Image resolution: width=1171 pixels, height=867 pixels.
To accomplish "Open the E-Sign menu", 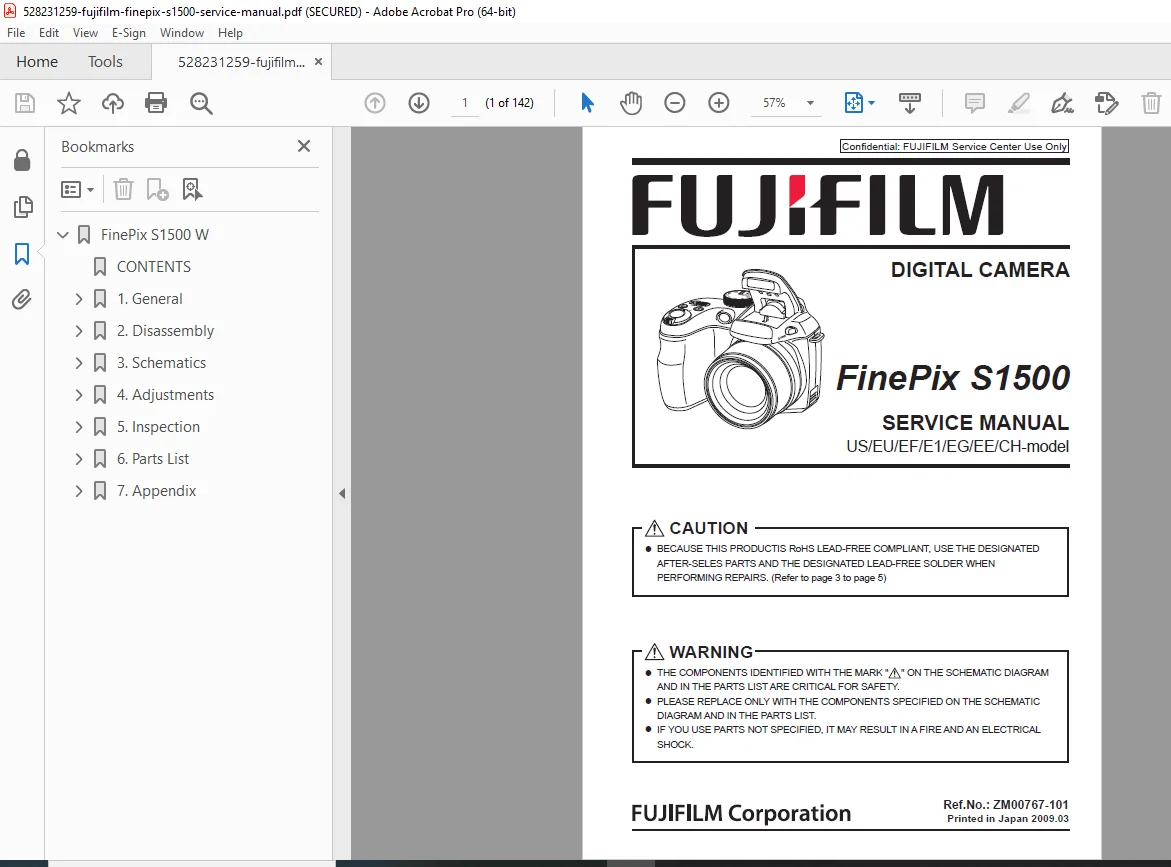I will (x=128, y=33).
